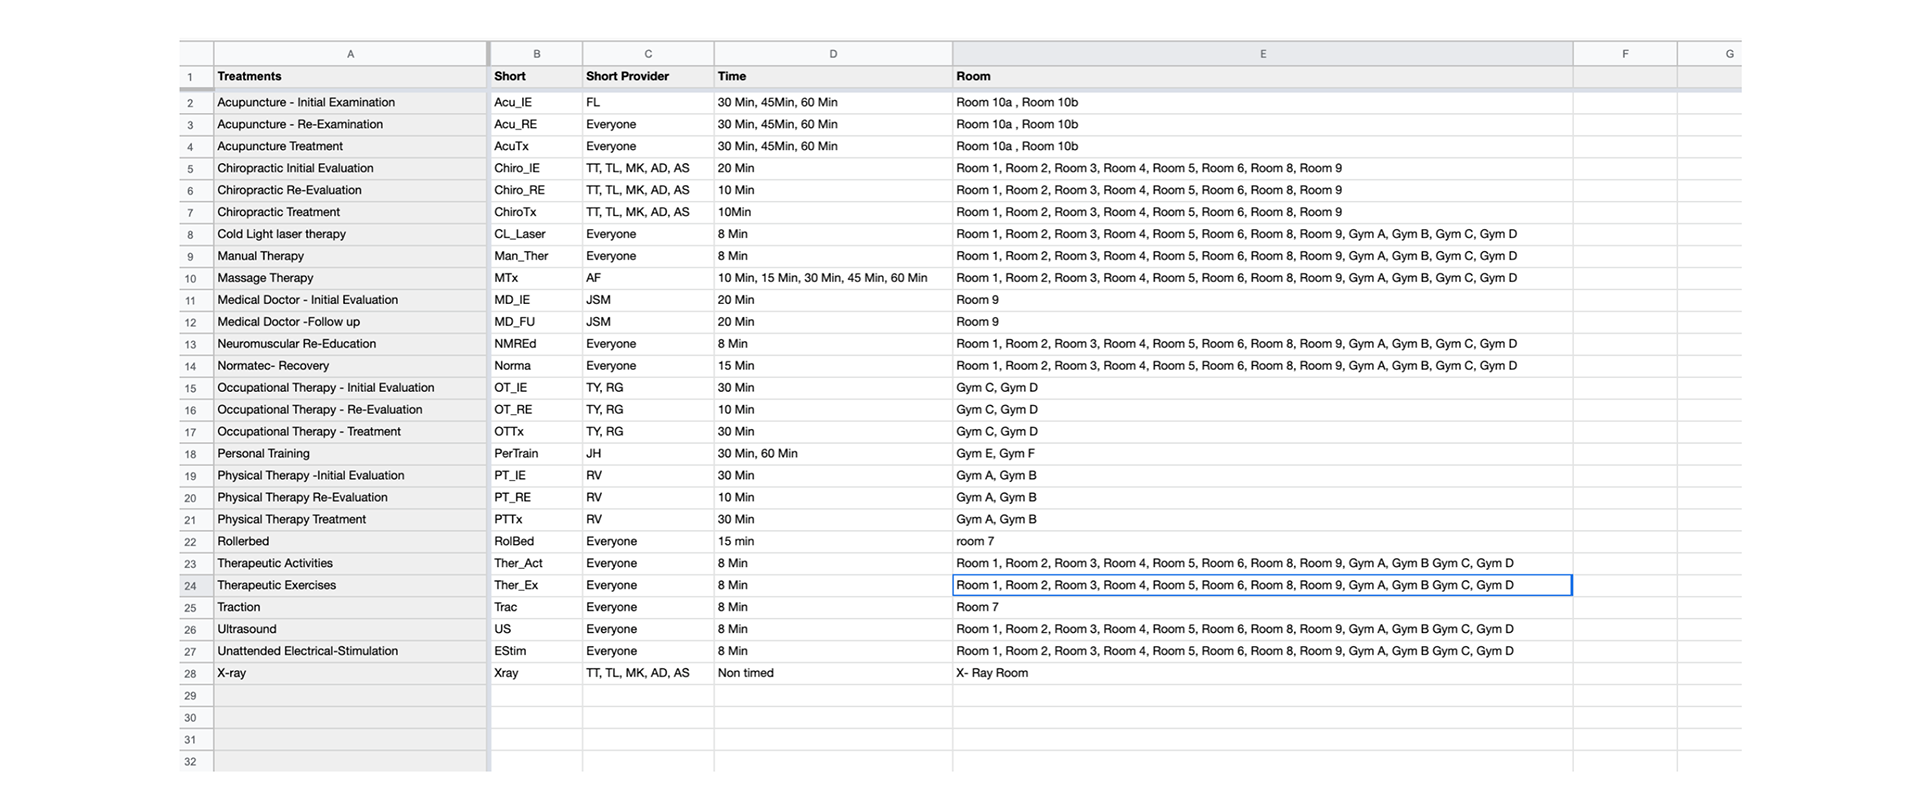
Task: Click the '15 min' Rollerbed time cell
Action: tap(833, 542)
